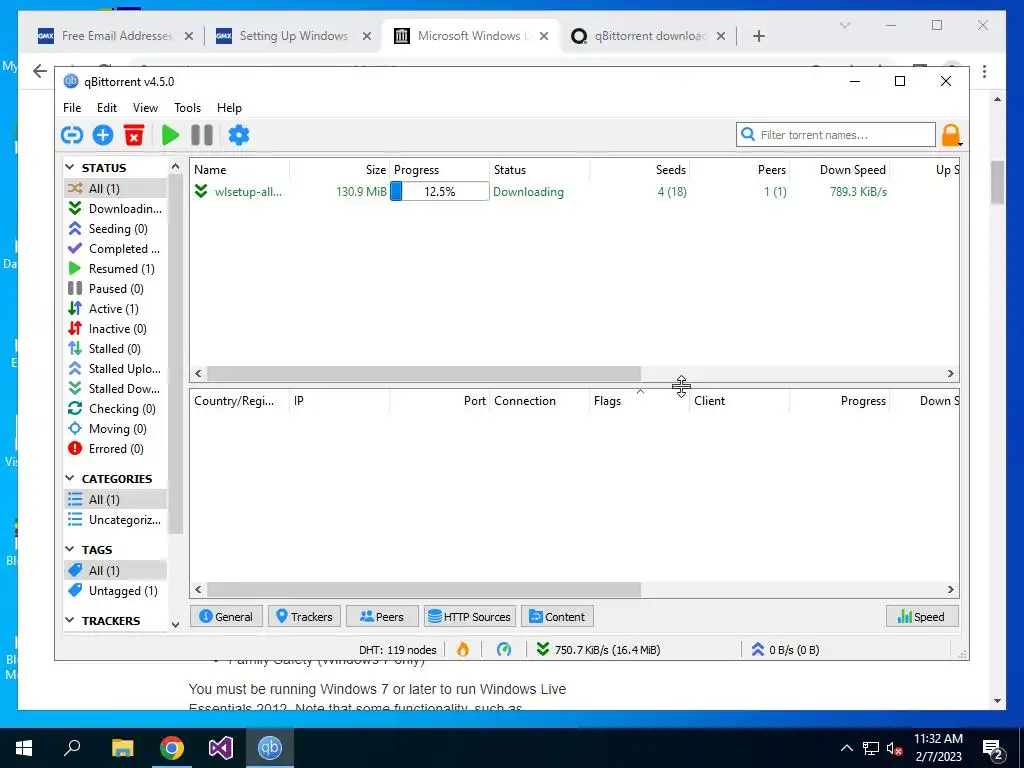Open the View menu
This screenshot has width=1024, height=768.
(x=145, y=108)
